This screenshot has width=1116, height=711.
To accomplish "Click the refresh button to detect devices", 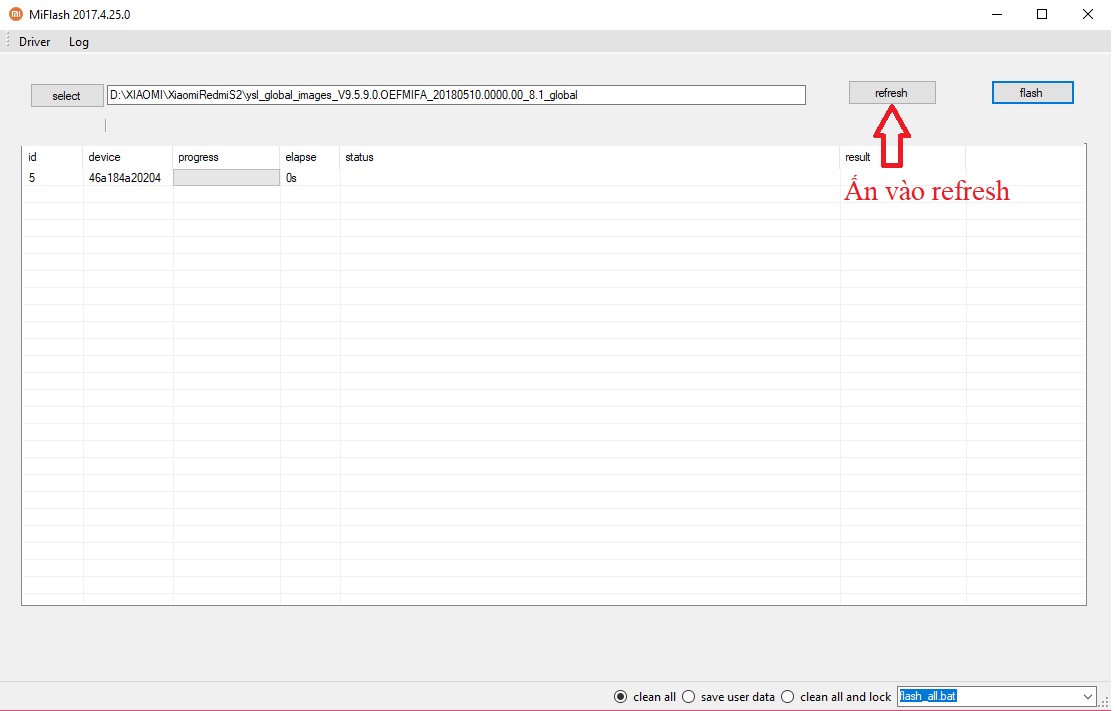I will [892, 93].
